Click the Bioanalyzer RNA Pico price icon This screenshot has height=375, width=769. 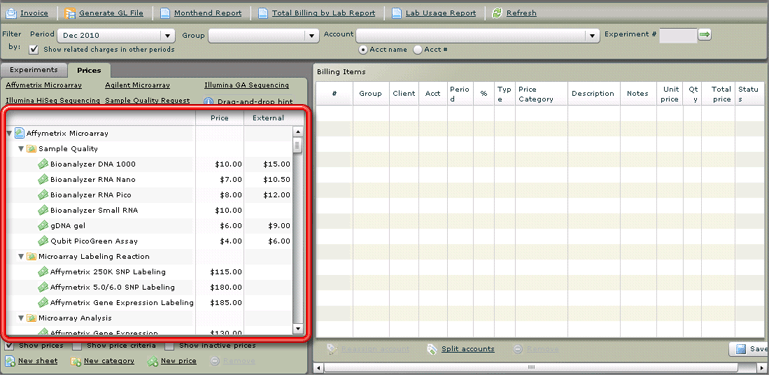coord(43,195)
